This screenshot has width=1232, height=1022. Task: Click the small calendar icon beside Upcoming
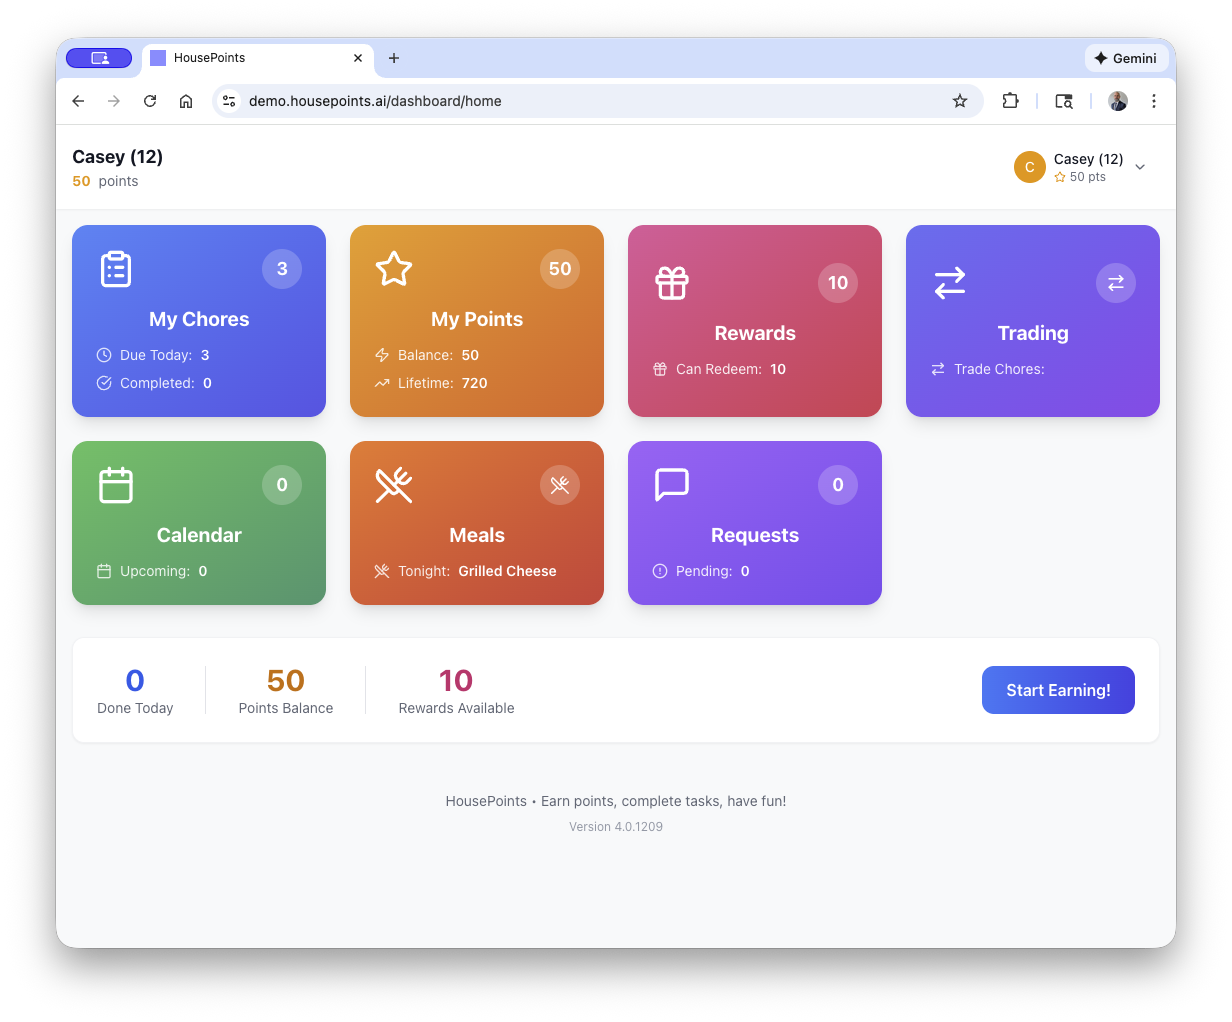[104, 571]
